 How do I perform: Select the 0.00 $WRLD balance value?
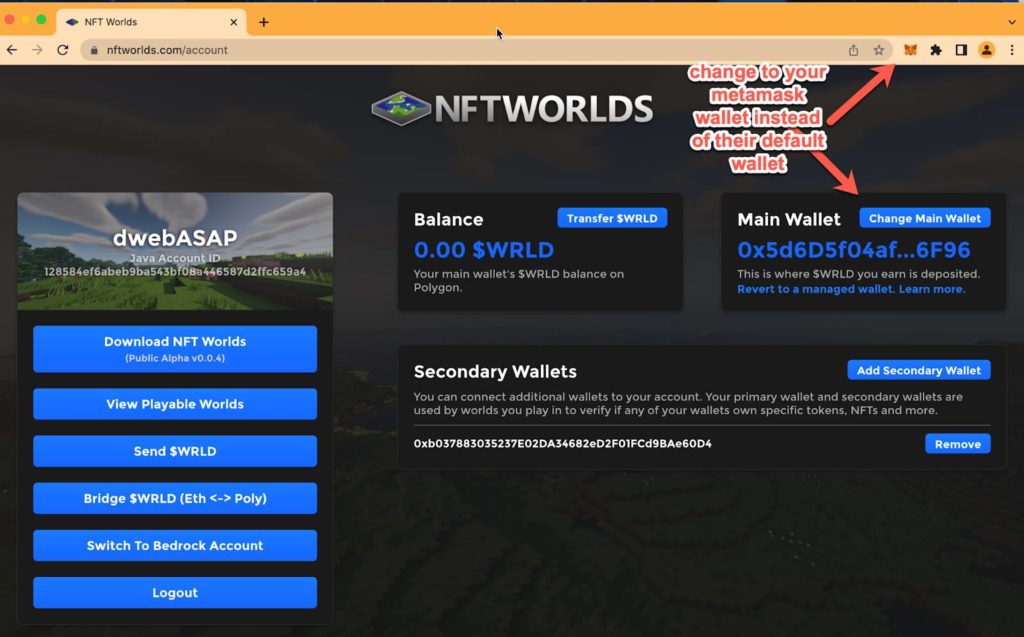(484, 250)
